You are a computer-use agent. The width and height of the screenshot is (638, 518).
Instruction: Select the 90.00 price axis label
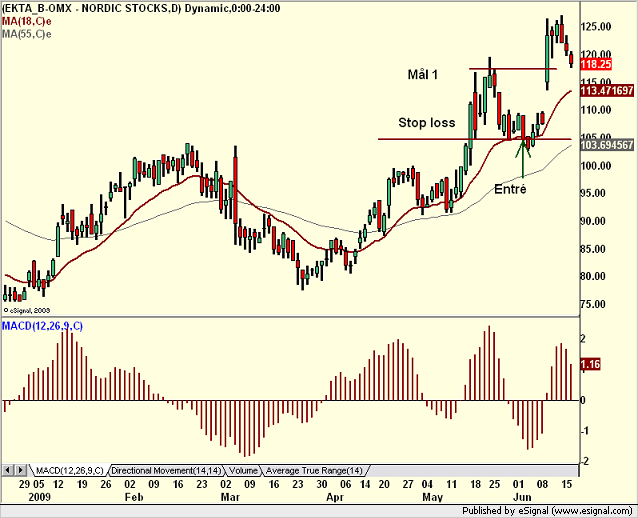[593, 221]
